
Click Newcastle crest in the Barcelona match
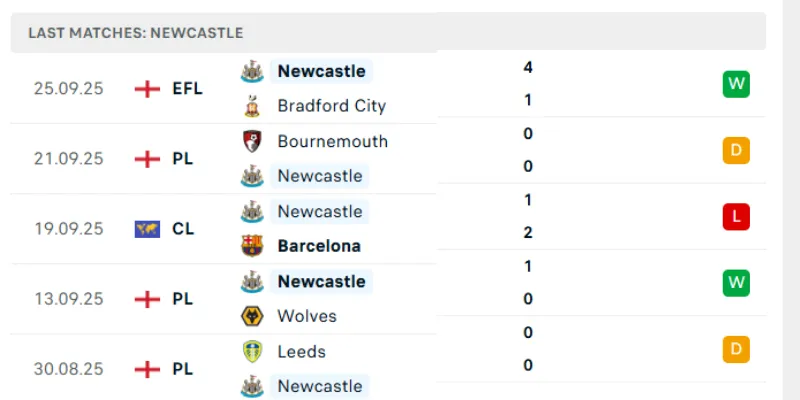coord(253,211)
